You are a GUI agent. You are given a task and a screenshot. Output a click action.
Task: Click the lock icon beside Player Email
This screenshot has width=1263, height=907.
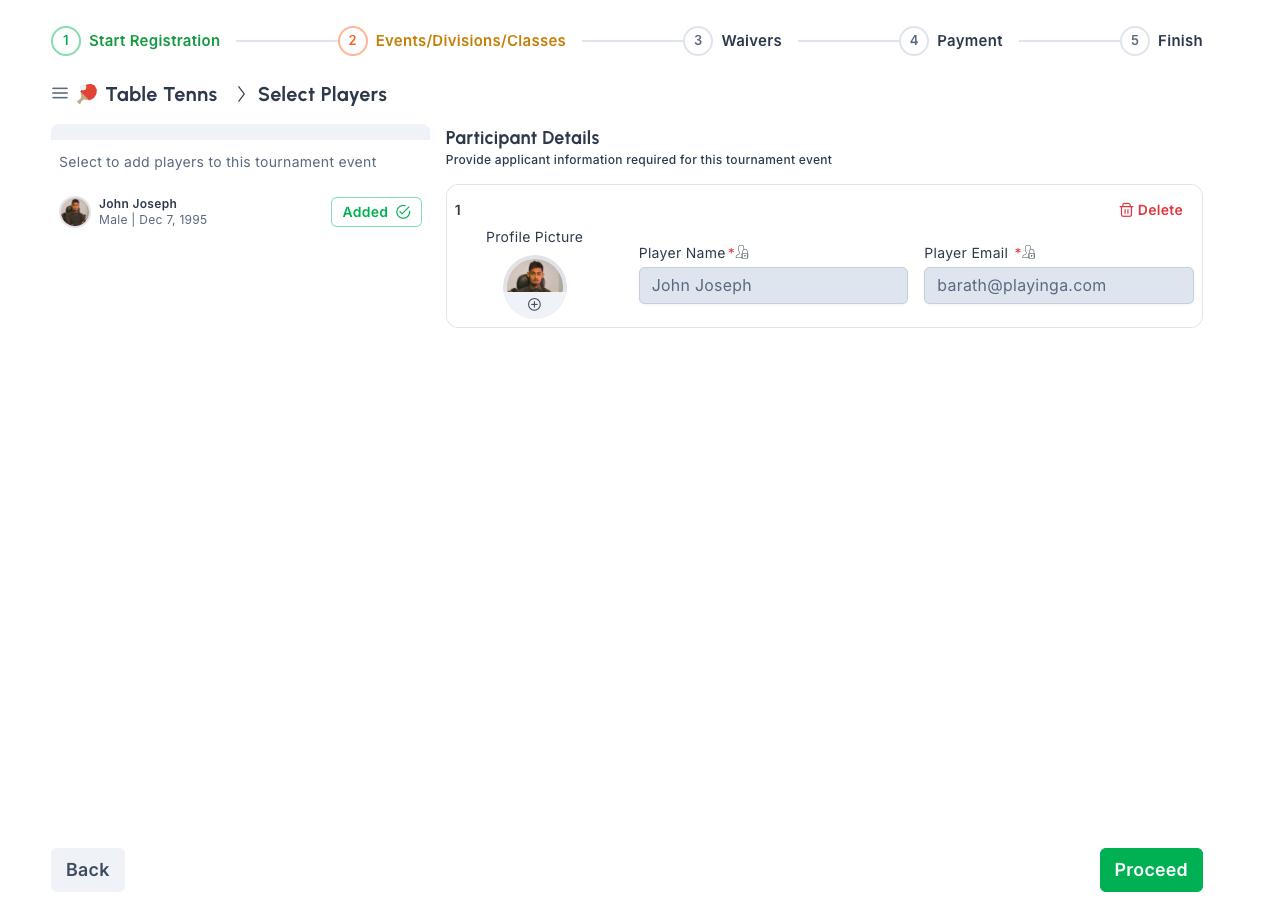click(1029, 253)
